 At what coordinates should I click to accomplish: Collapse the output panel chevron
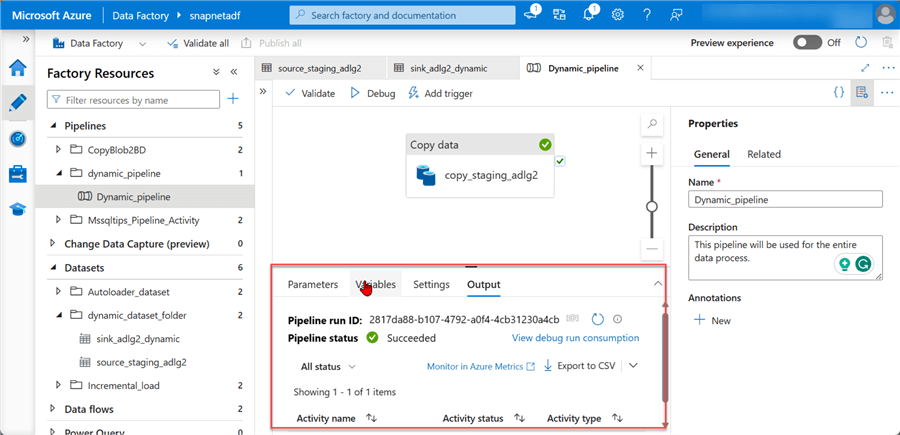click(658, 283)
